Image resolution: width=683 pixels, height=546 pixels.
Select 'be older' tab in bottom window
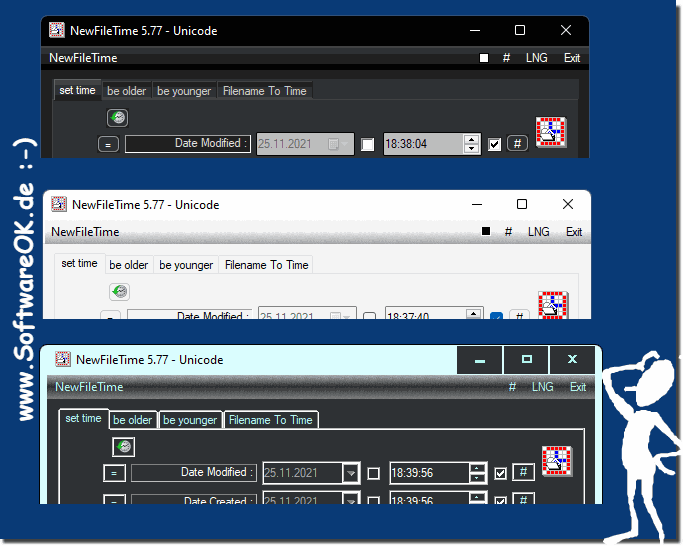(132, 420)
